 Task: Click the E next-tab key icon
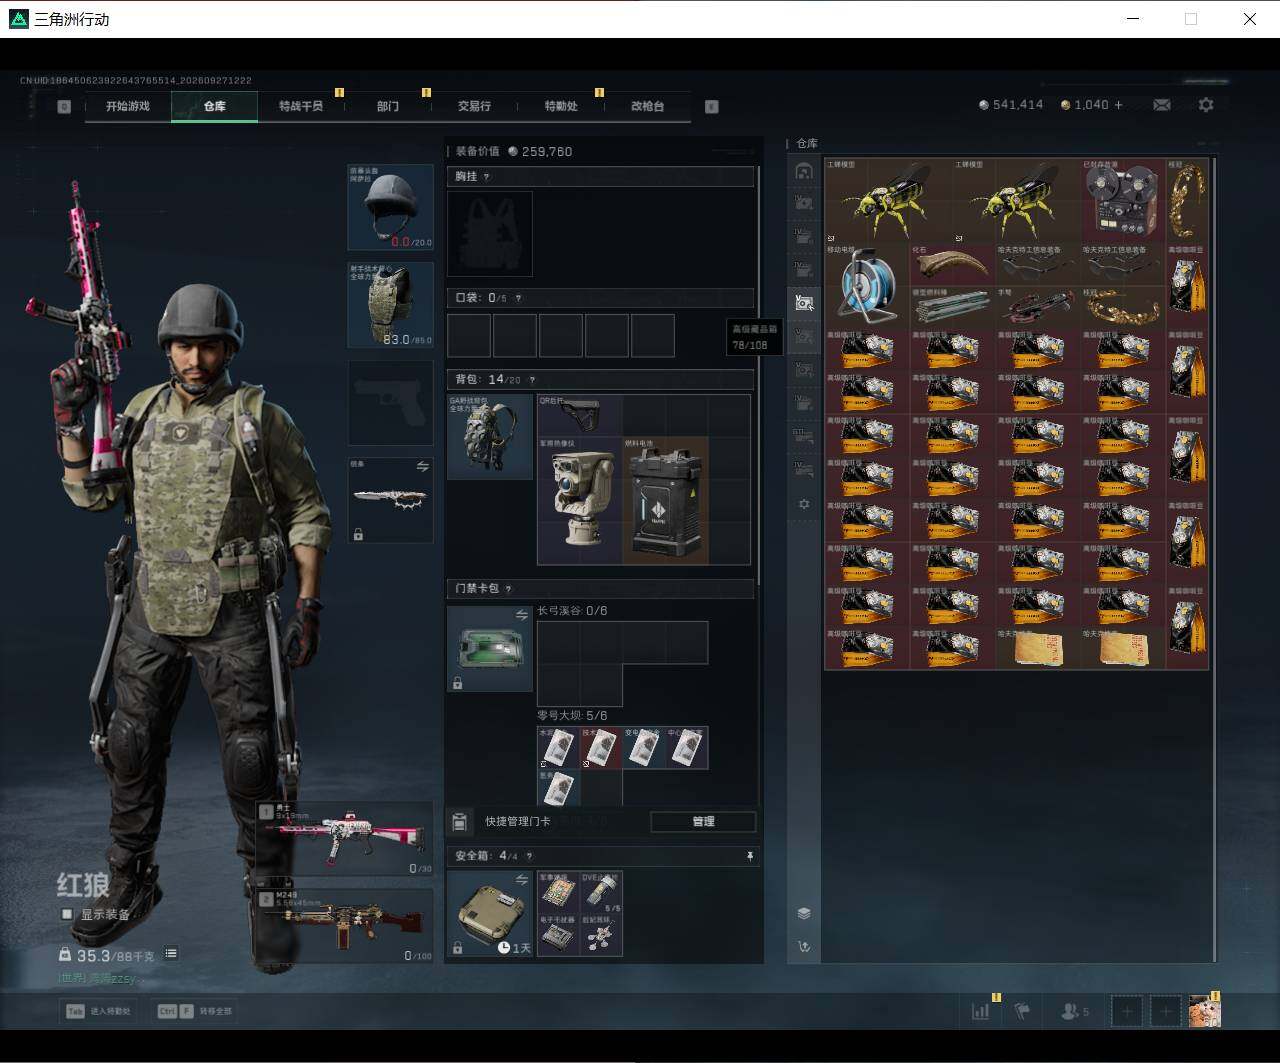click(712, 106)
